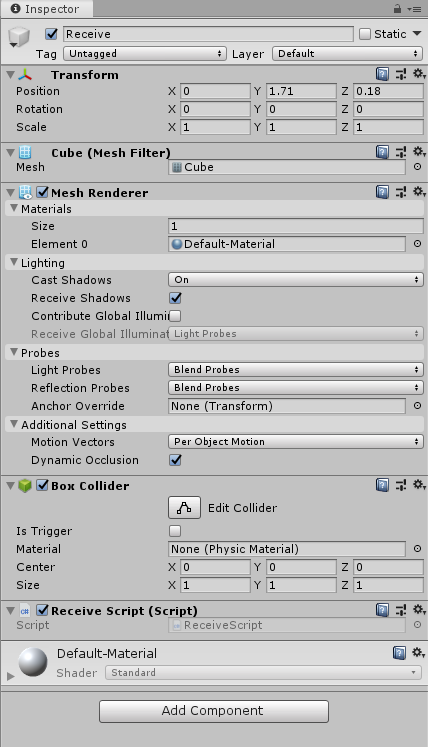Screen dimensions: 428x747
Task: Toggle the Receive GameObject active checkbox
Action: (x=51, y=34)
